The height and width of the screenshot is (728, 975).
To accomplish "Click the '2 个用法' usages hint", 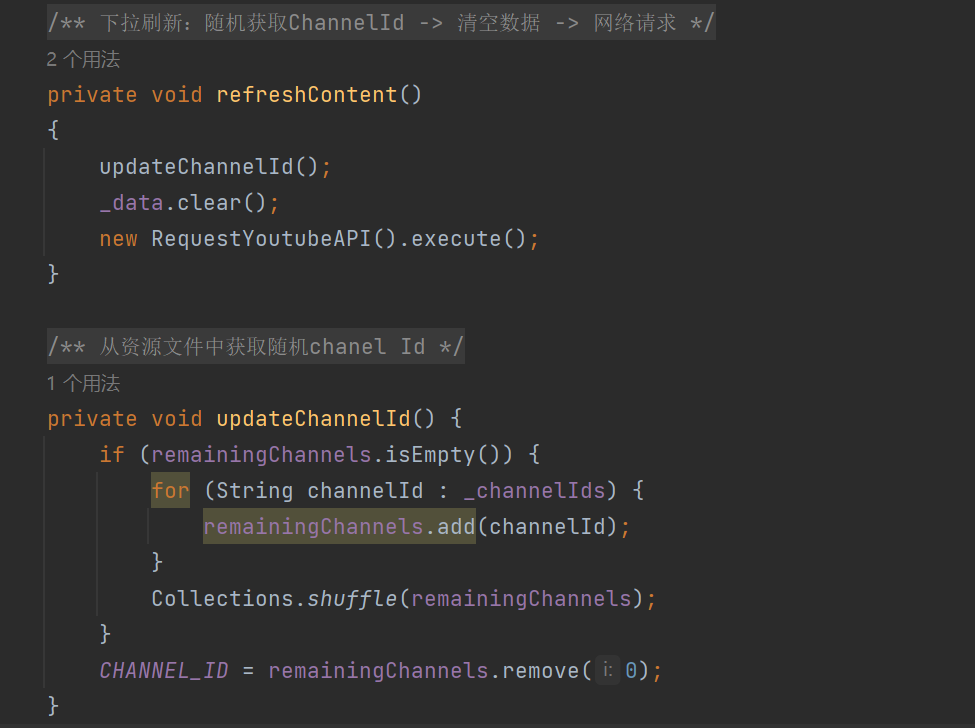I will coord(83,60).
